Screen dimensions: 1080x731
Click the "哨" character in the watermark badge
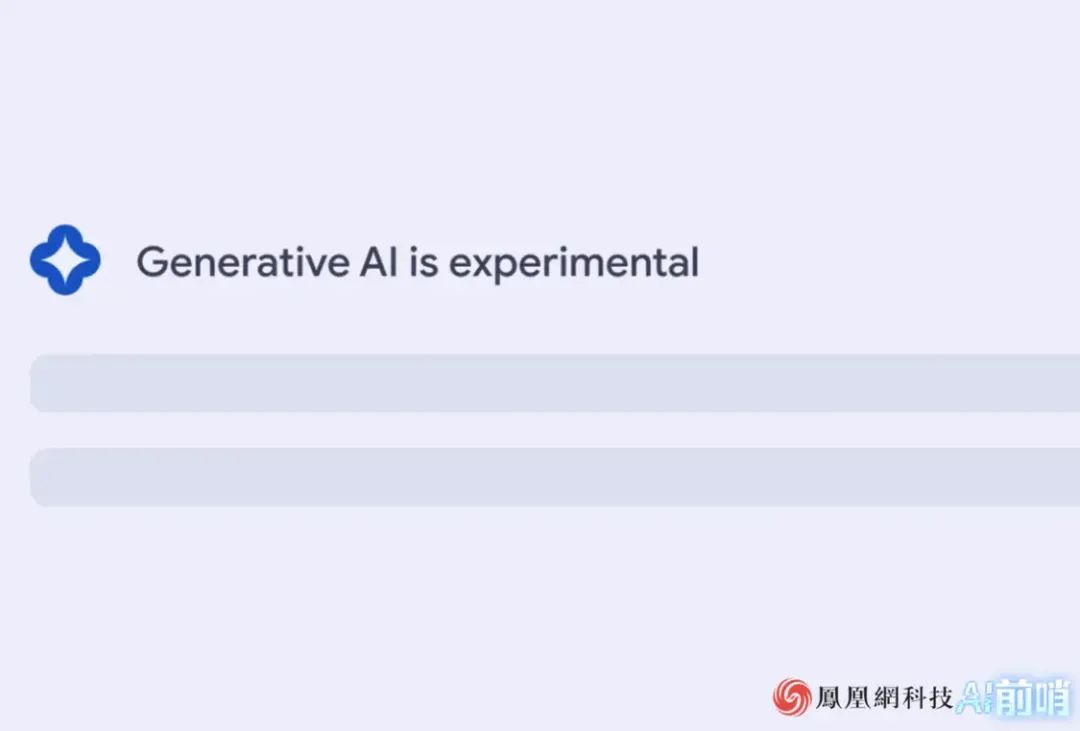pyautogui.click(x=1051, y=697)
